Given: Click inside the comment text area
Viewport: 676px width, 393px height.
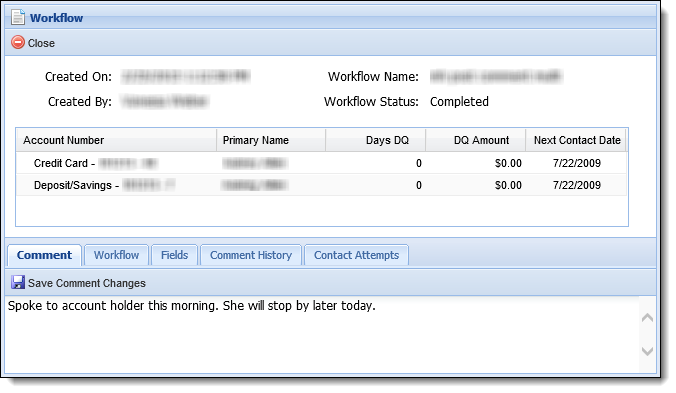Looking at the screenshot, I should [x=322, y=334].
